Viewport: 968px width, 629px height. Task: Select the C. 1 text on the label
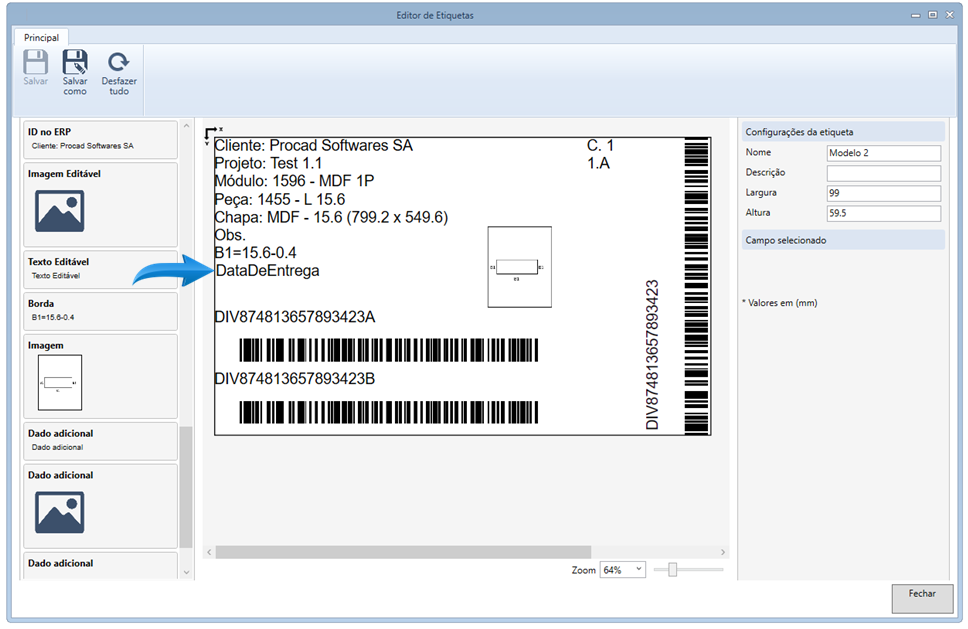(600, 146)
